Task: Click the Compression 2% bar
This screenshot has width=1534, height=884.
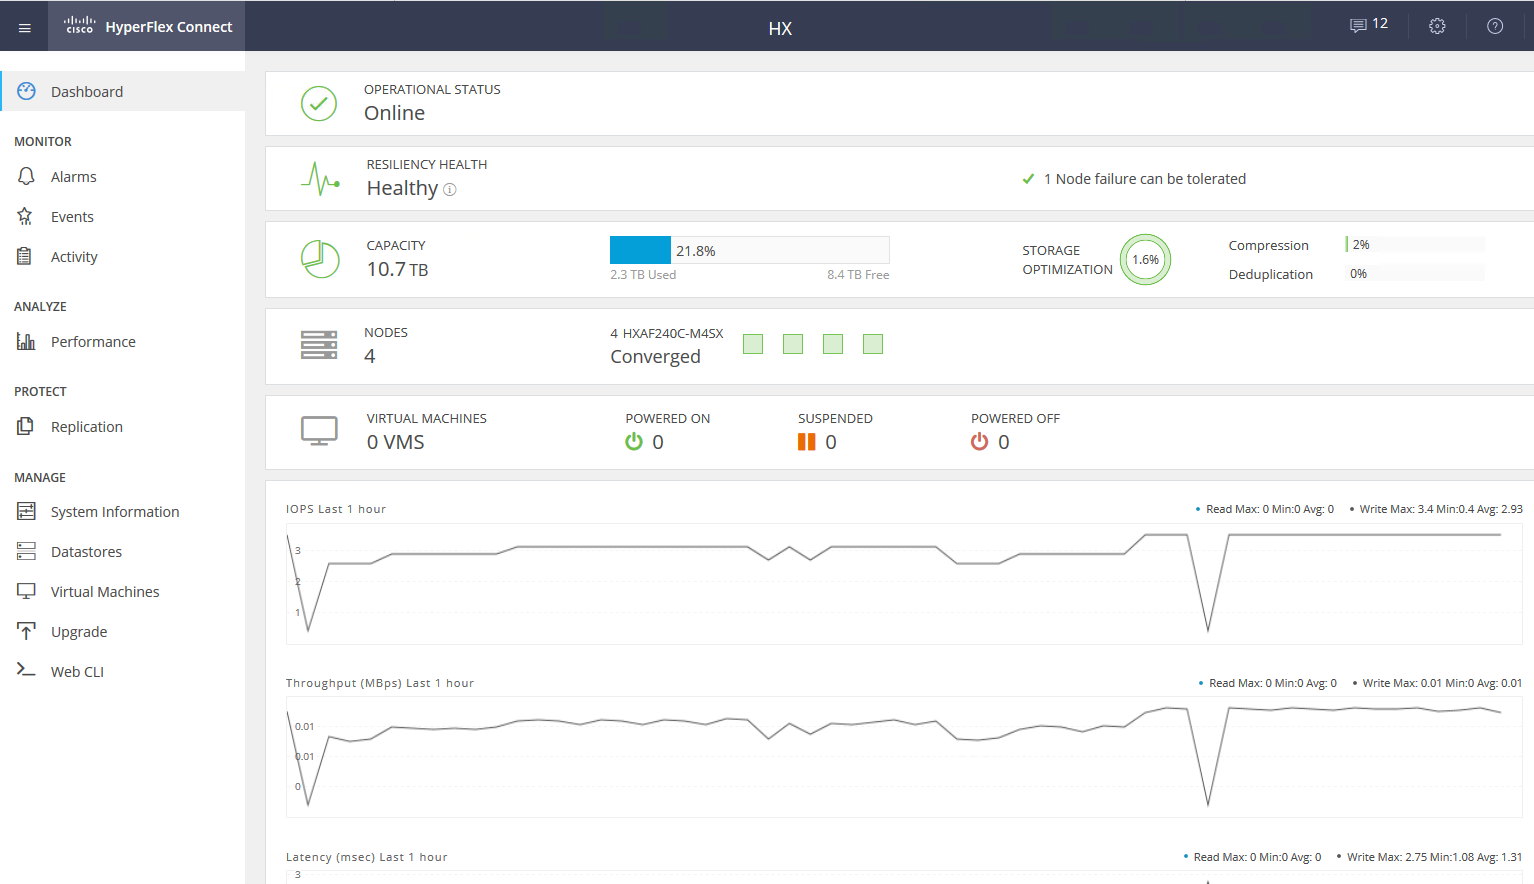Action: pos(1415,244)
